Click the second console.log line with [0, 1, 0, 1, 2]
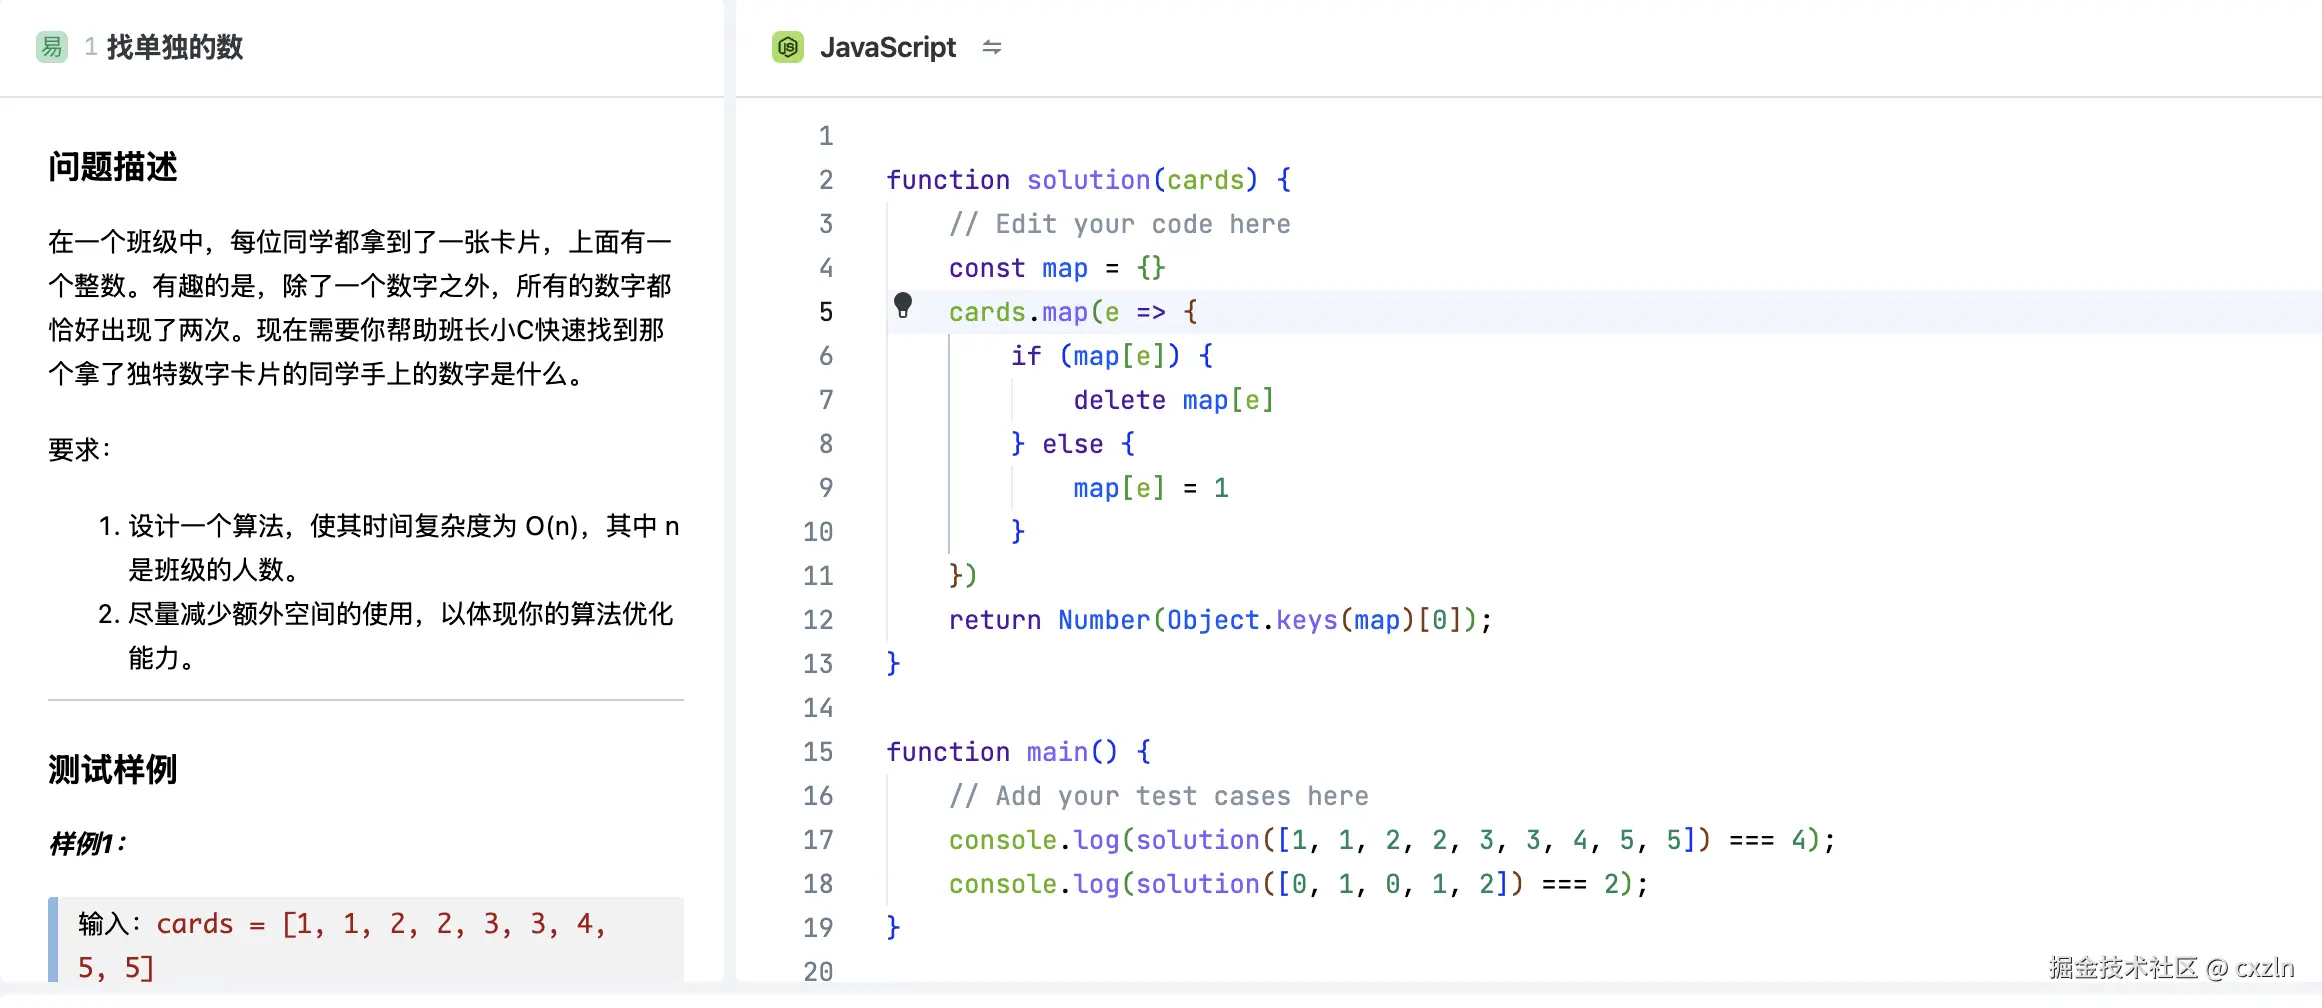 click(x=1297, y=884)
